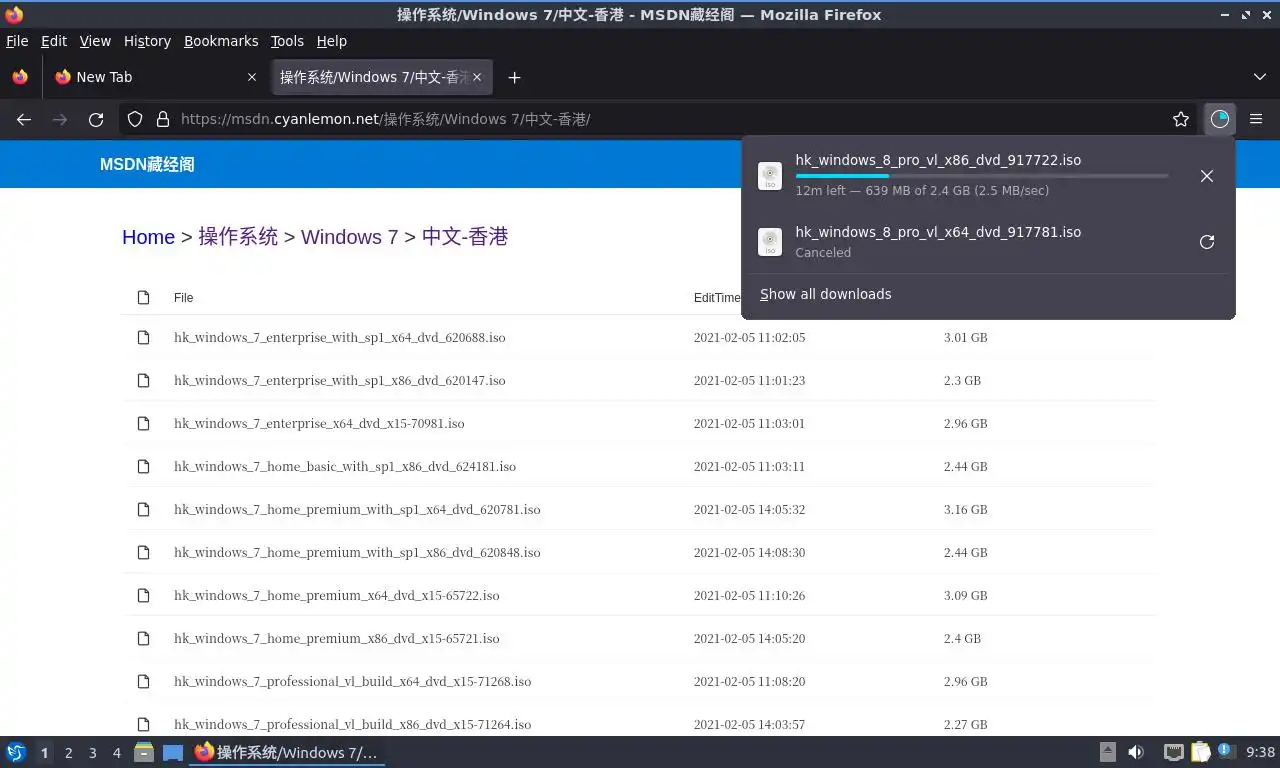Open the Help menu
1280x768 pixels.
[332, 41]
